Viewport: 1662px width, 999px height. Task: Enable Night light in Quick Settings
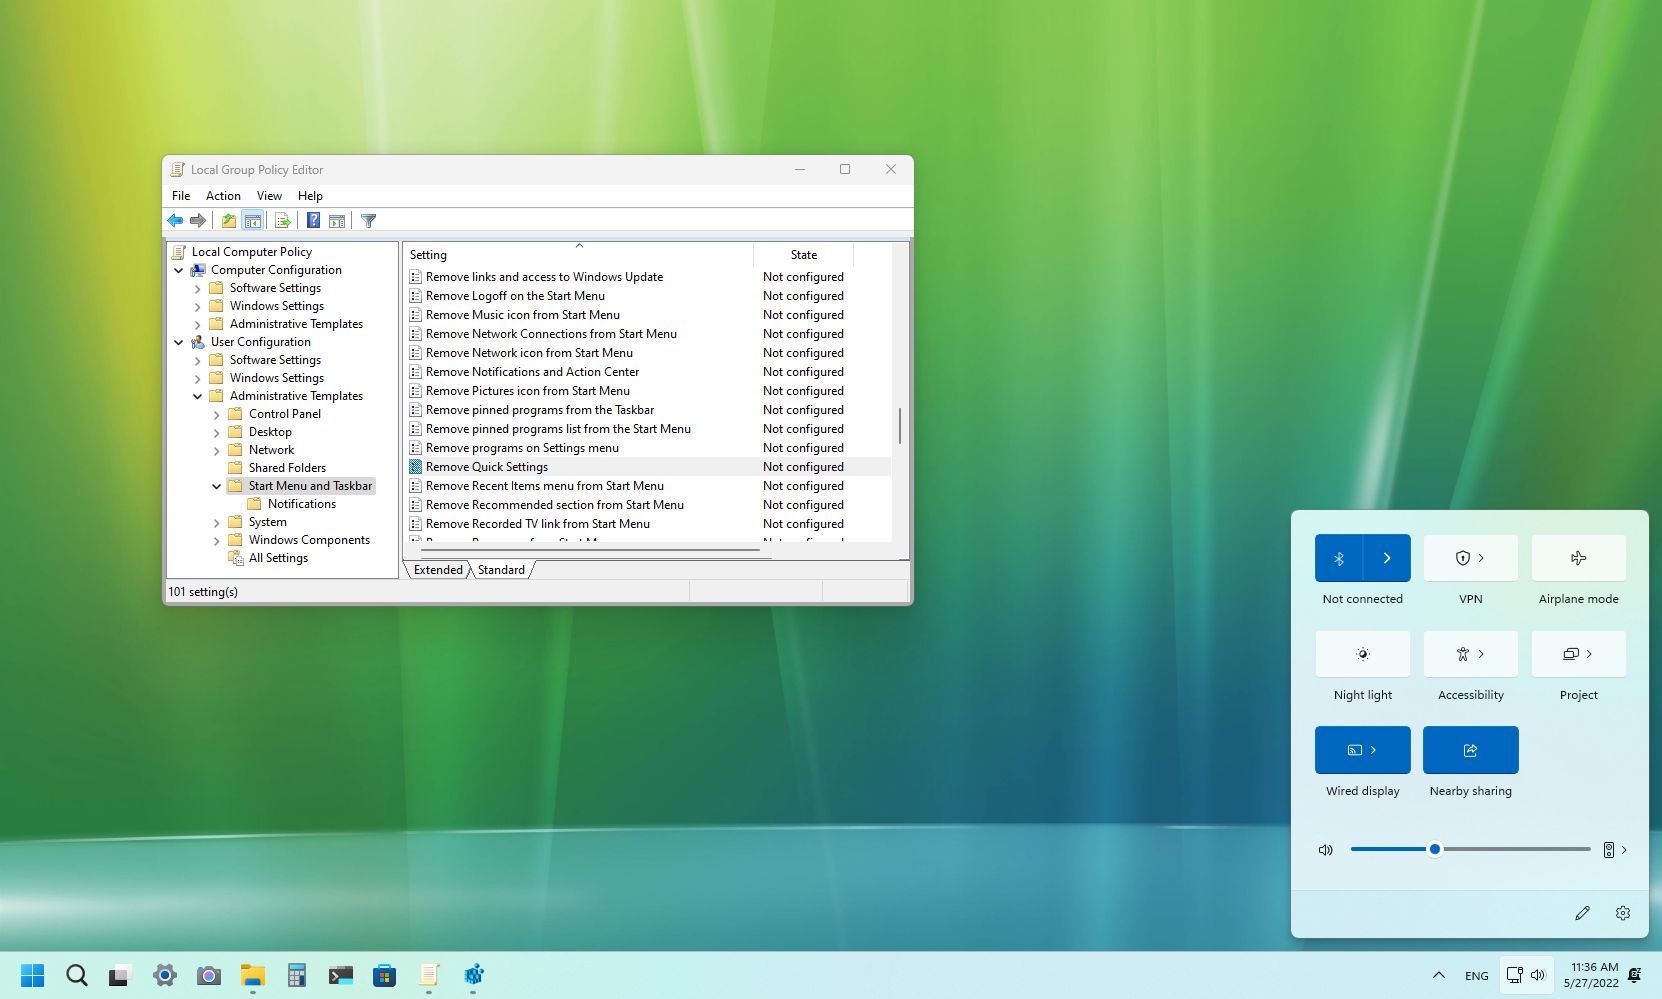coord(1362,654)
